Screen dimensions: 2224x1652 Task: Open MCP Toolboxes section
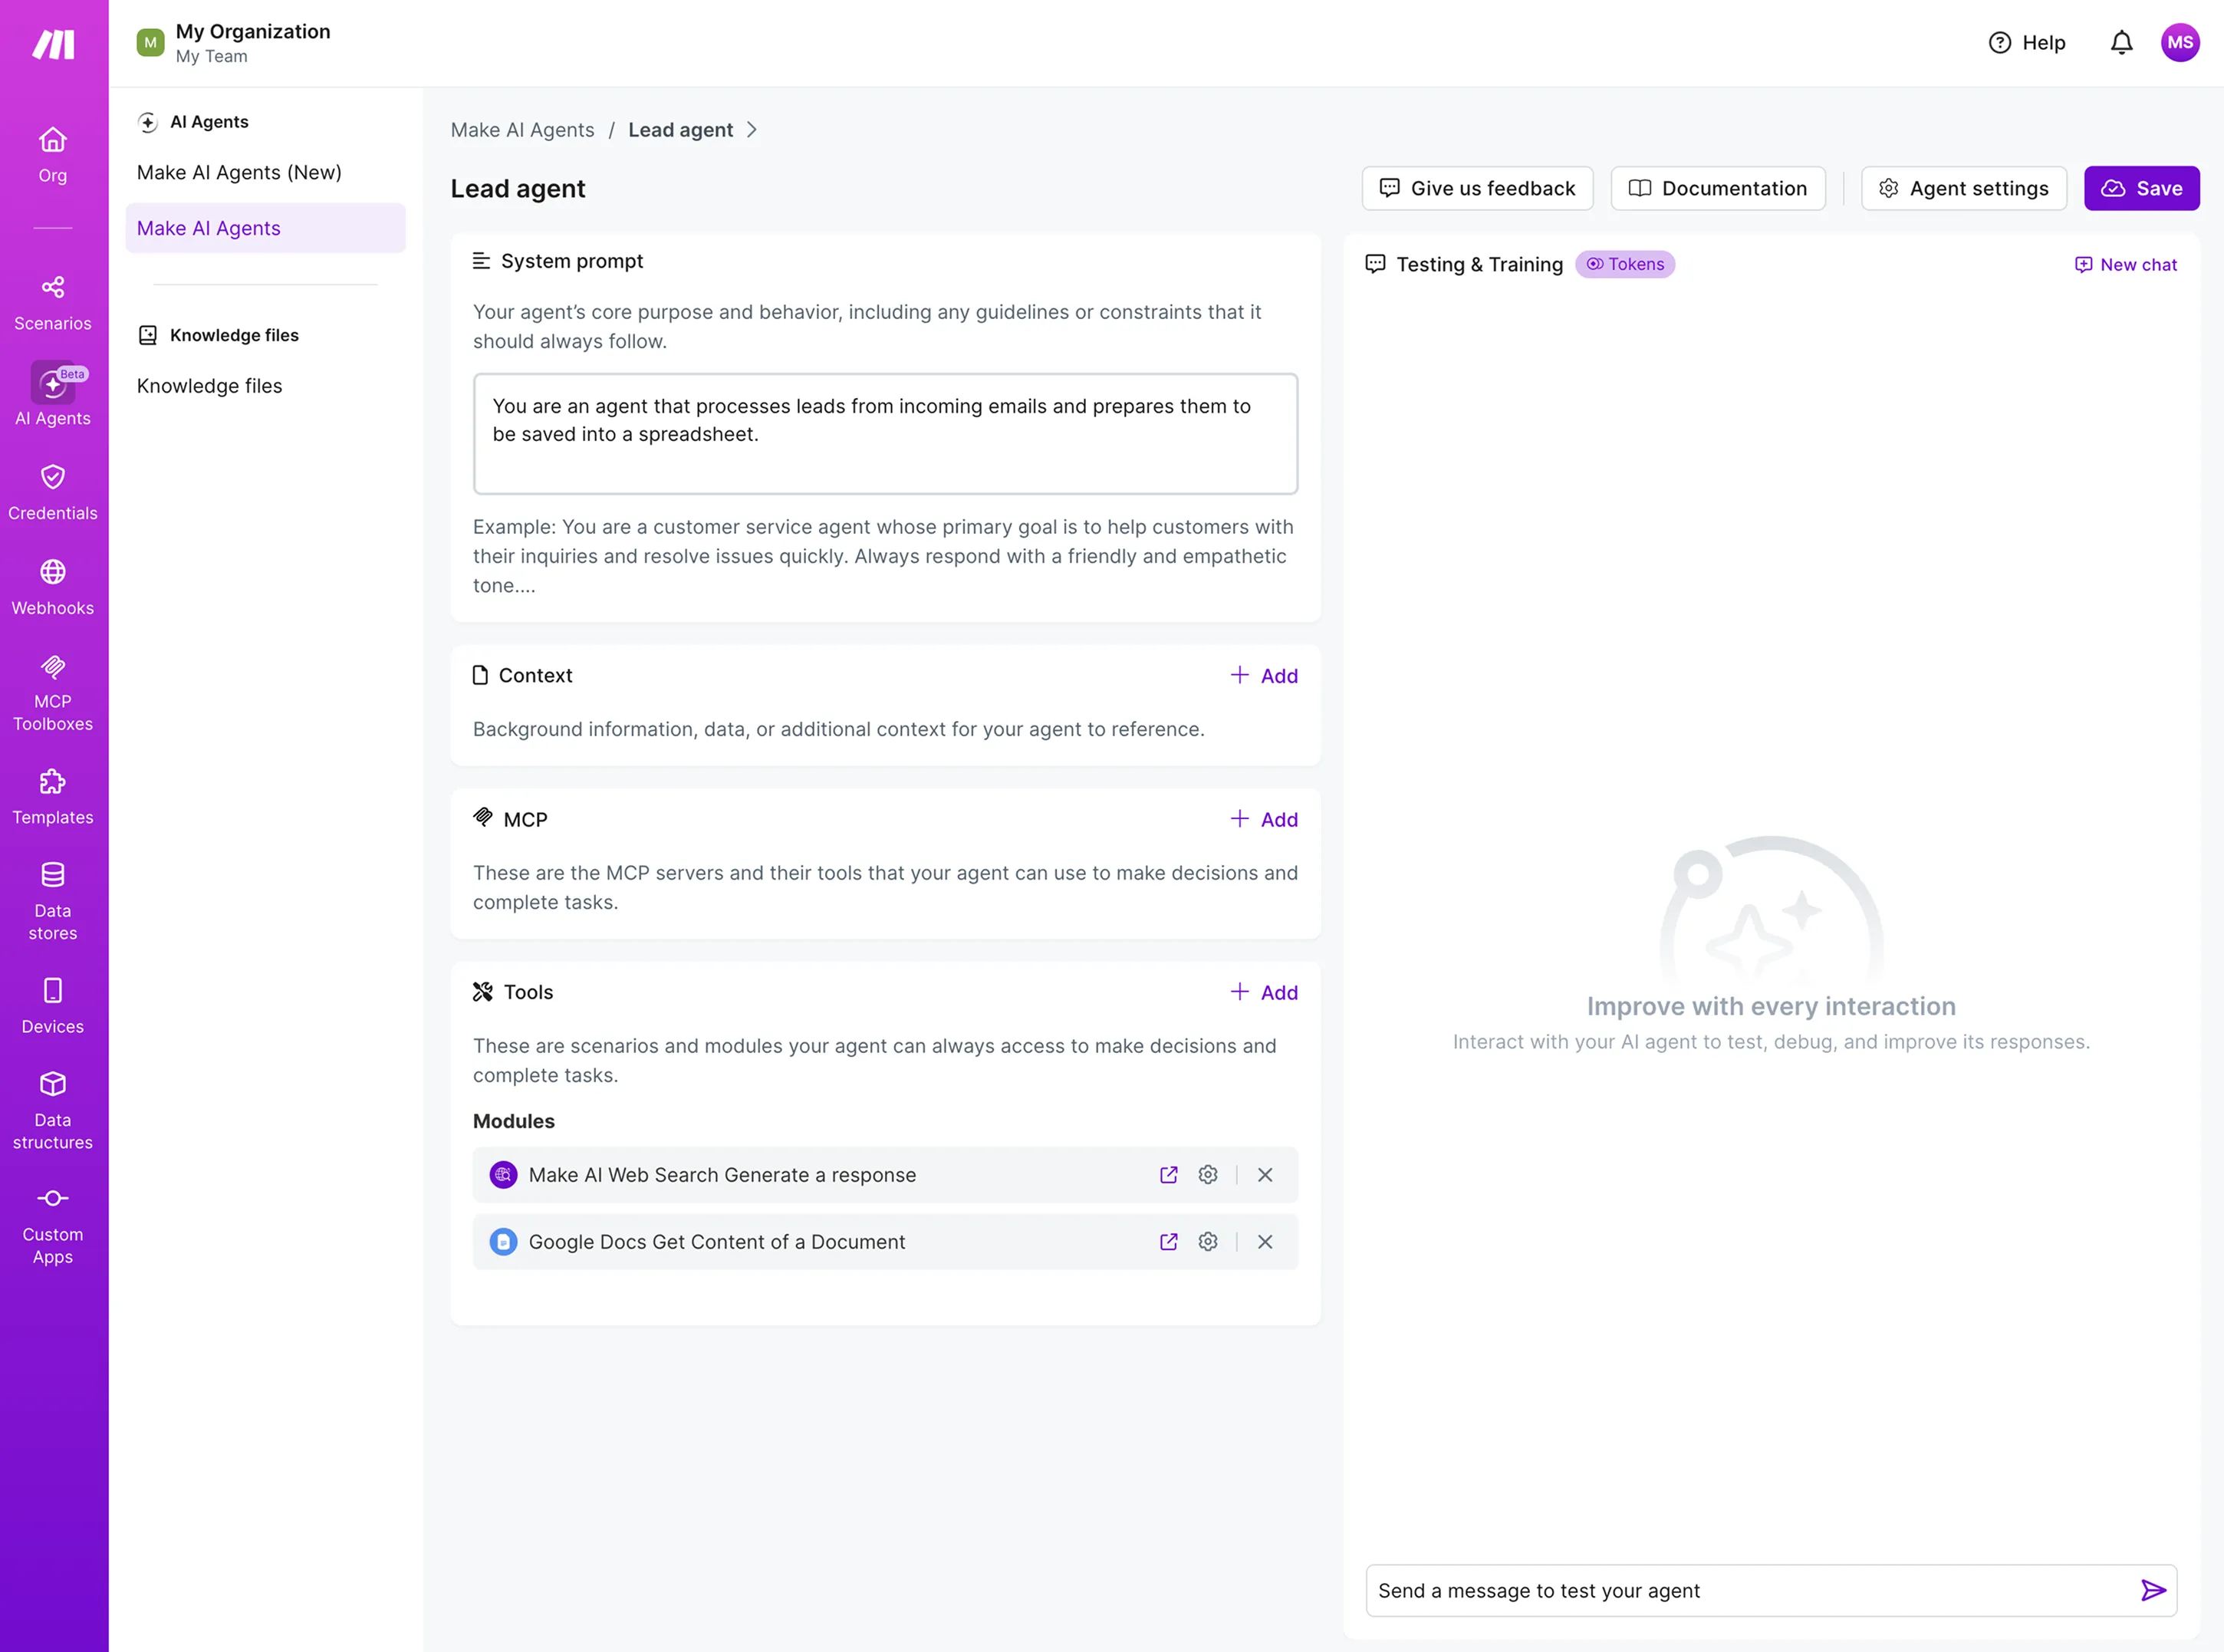point(53,693)
